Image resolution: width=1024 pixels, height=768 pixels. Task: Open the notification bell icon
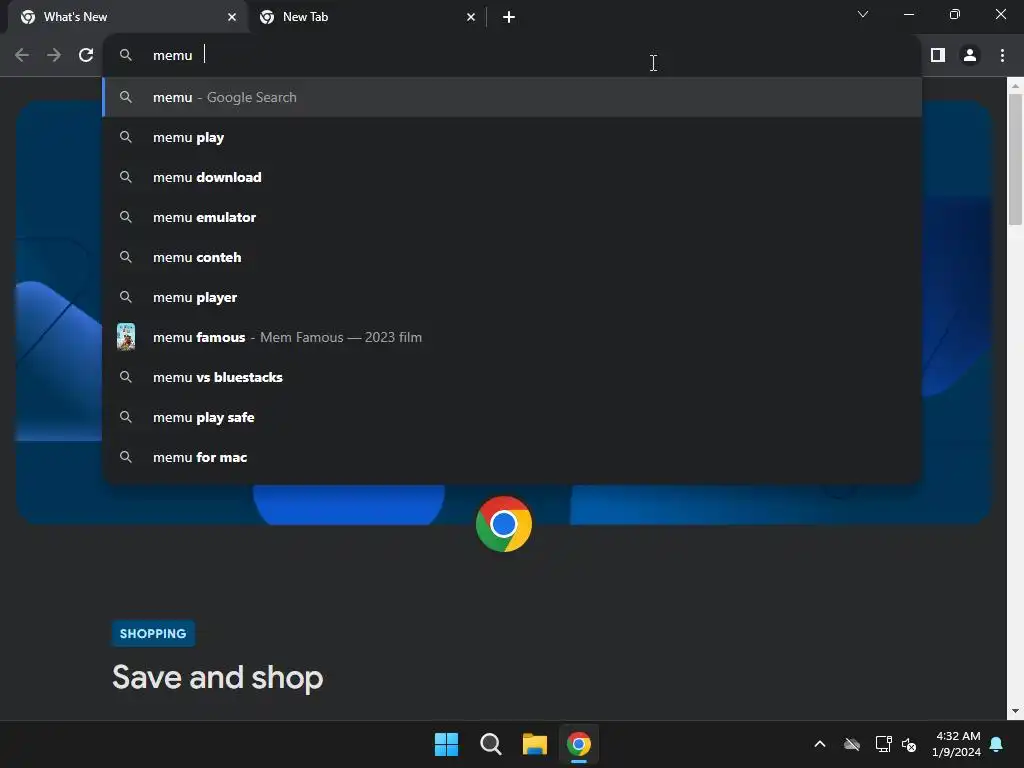[997, 744]
